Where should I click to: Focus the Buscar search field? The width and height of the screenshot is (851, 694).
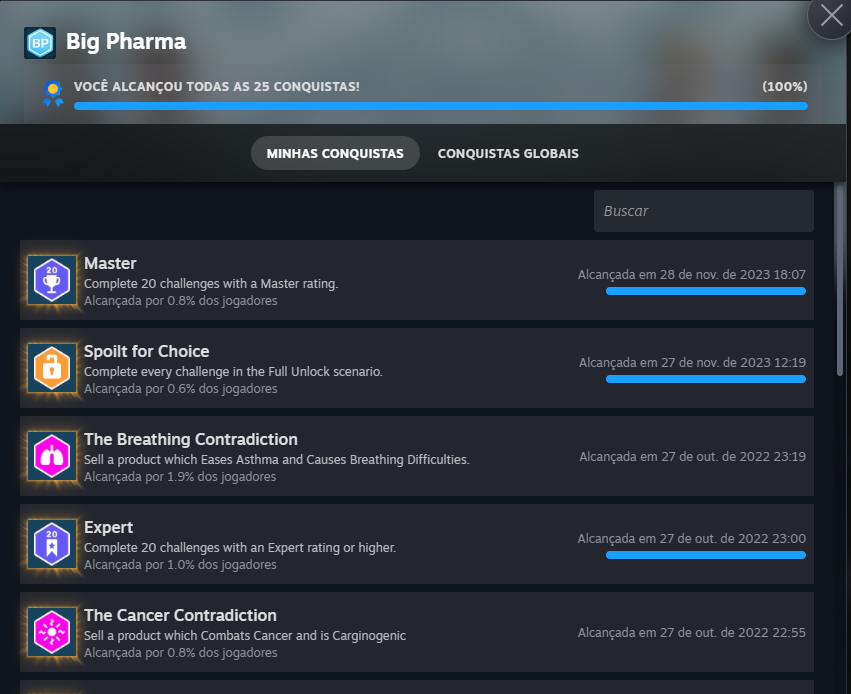pyautogui.click(x=703, y=211)
